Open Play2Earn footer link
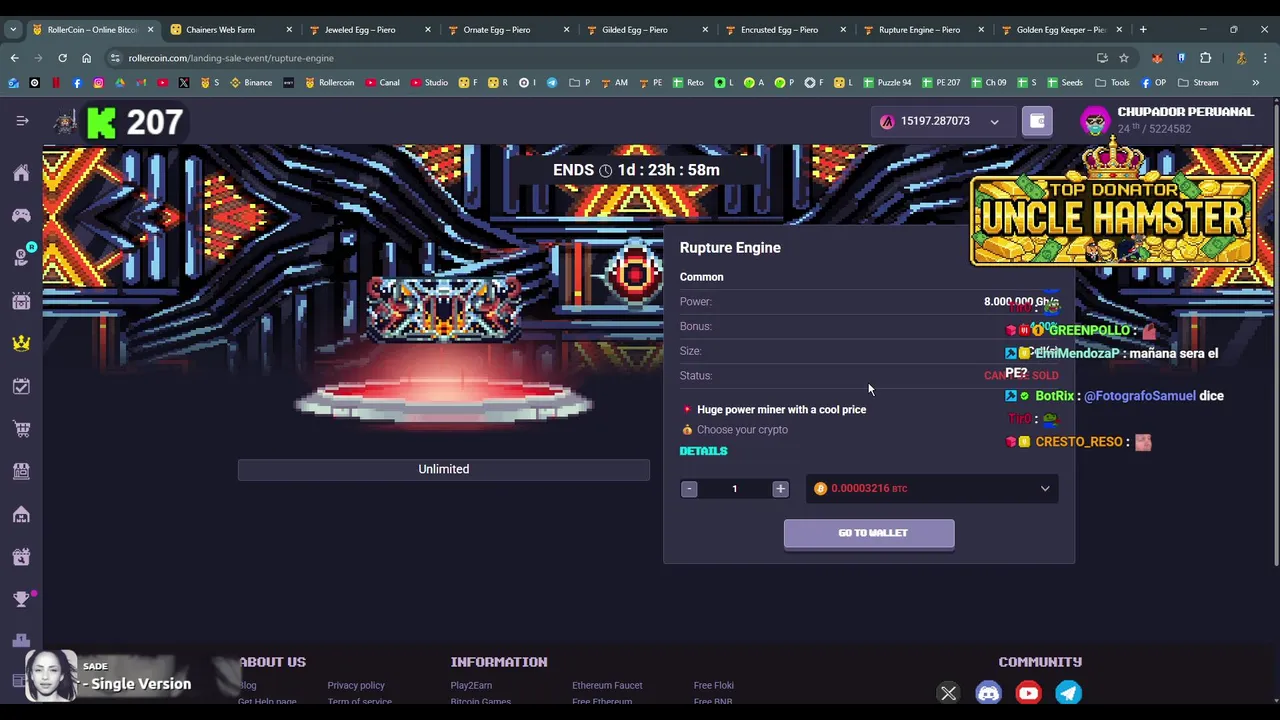 471,685
